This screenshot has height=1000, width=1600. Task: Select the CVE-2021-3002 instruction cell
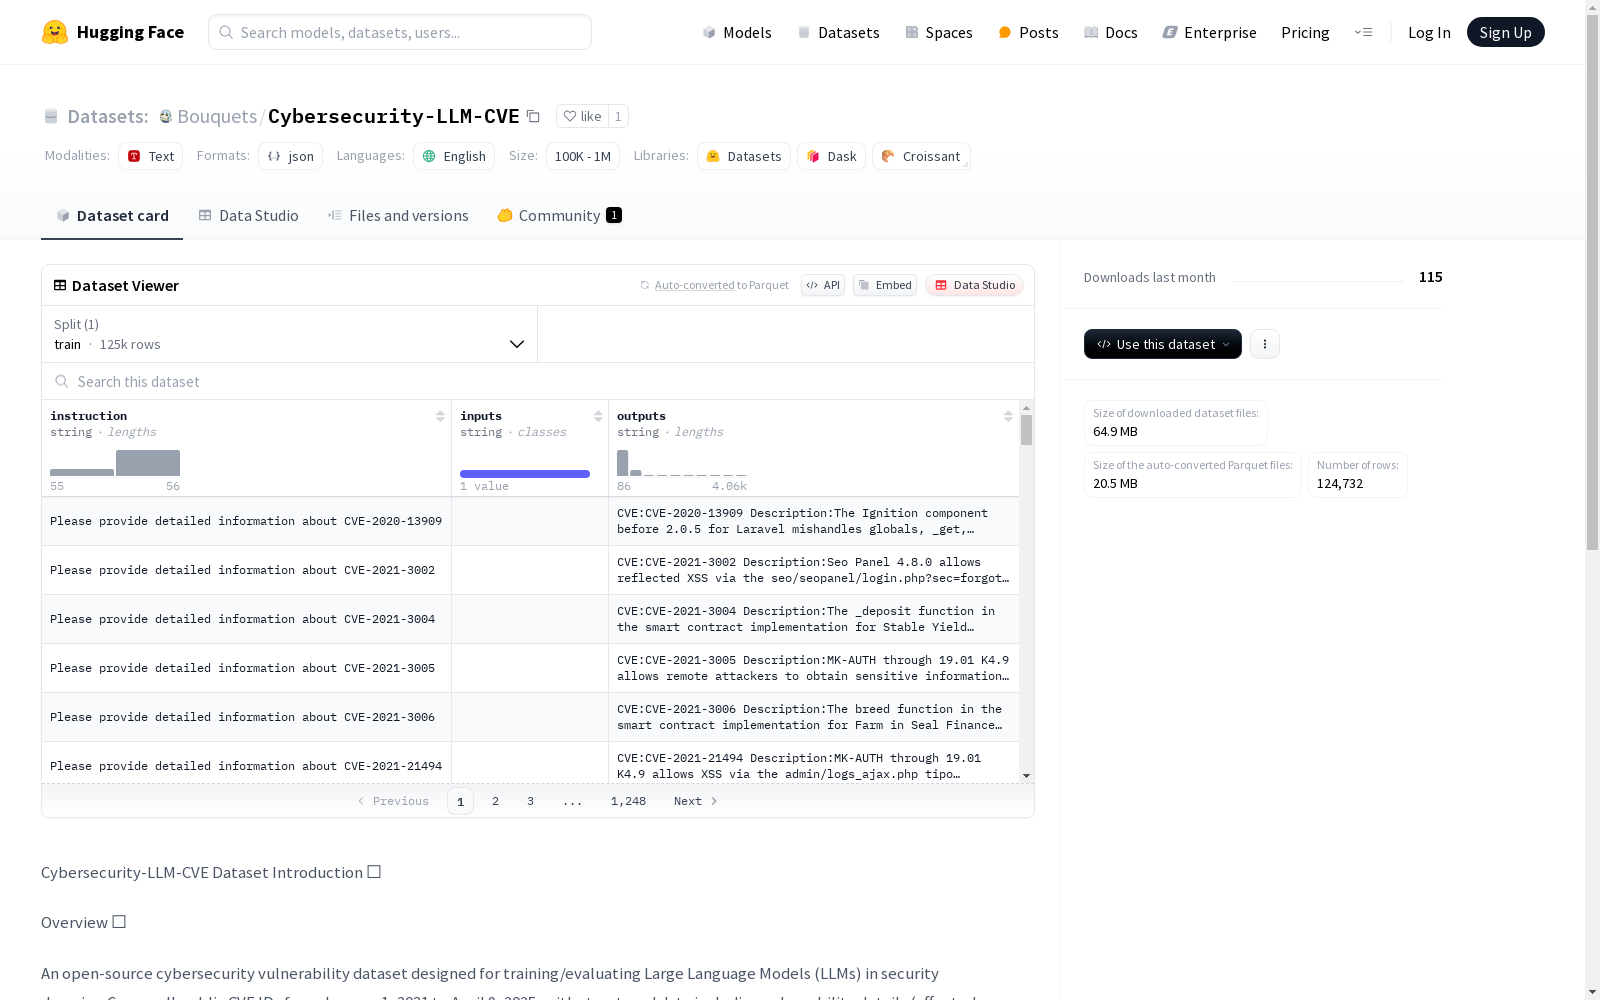246,570
